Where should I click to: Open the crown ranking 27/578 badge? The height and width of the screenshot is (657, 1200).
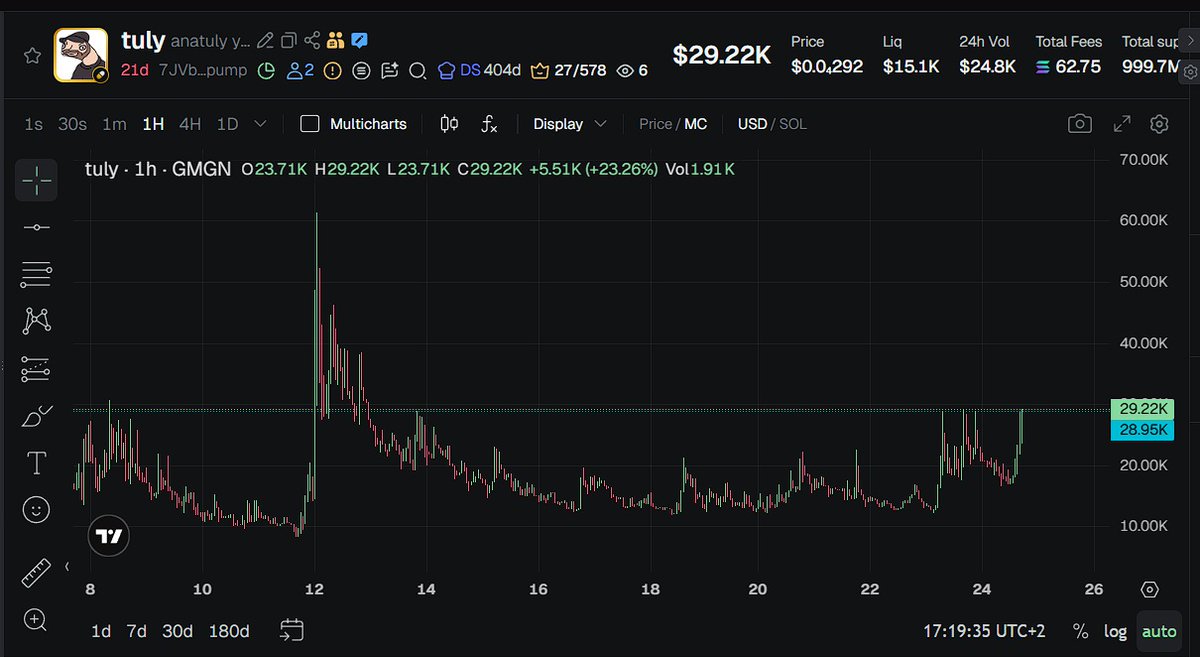point(568,71)
